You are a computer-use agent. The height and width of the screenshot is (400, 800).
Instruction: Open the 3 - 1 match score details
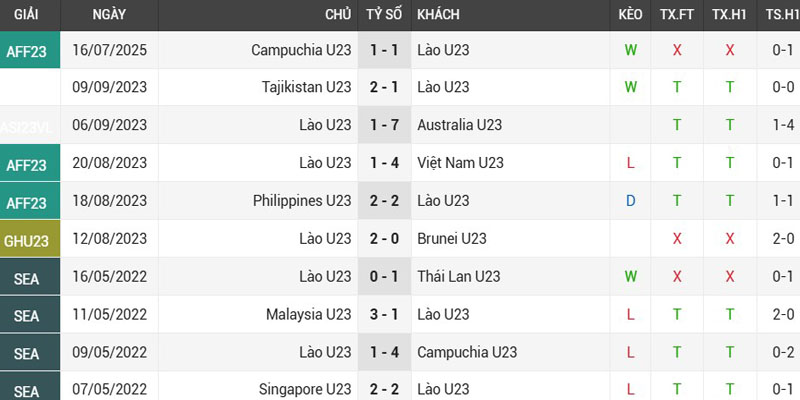pos(383,315)
